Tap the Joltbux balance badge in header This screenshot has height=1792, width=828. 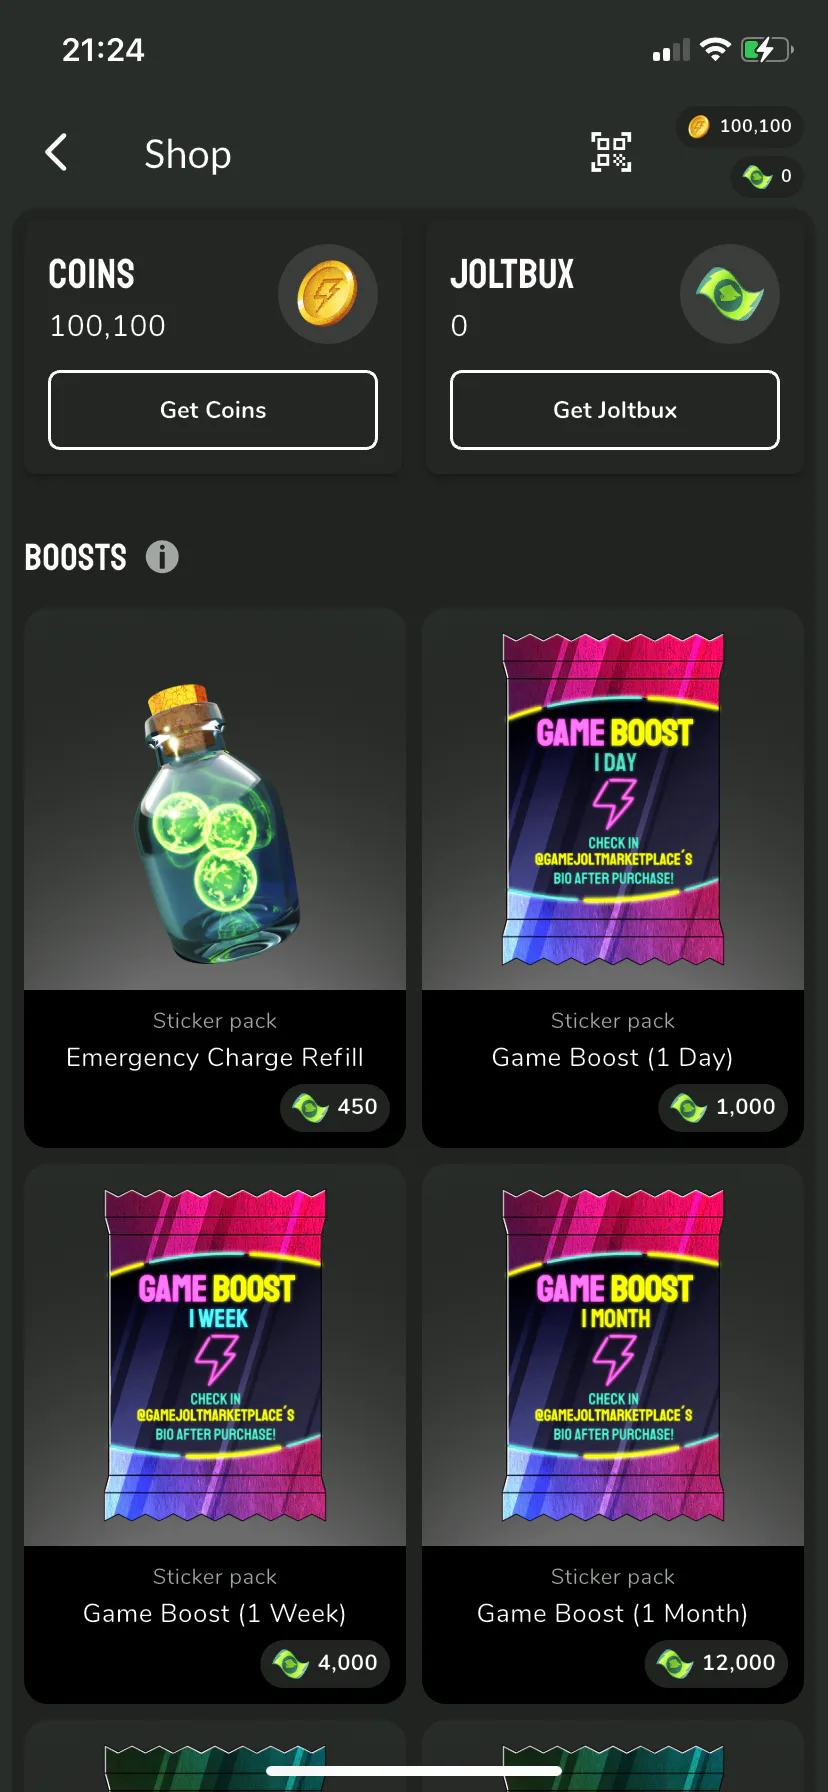point(767,176)
